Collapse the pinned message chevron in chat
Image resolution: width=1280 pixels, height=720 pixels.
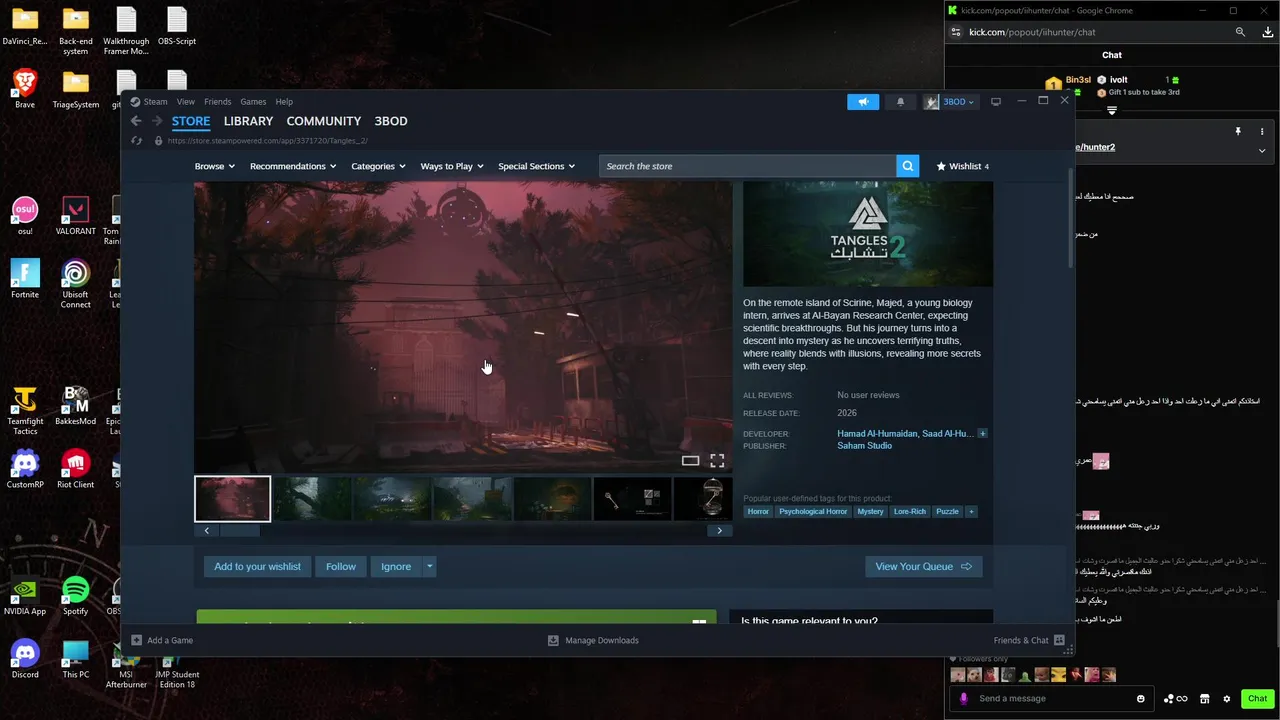(1262, 151)
